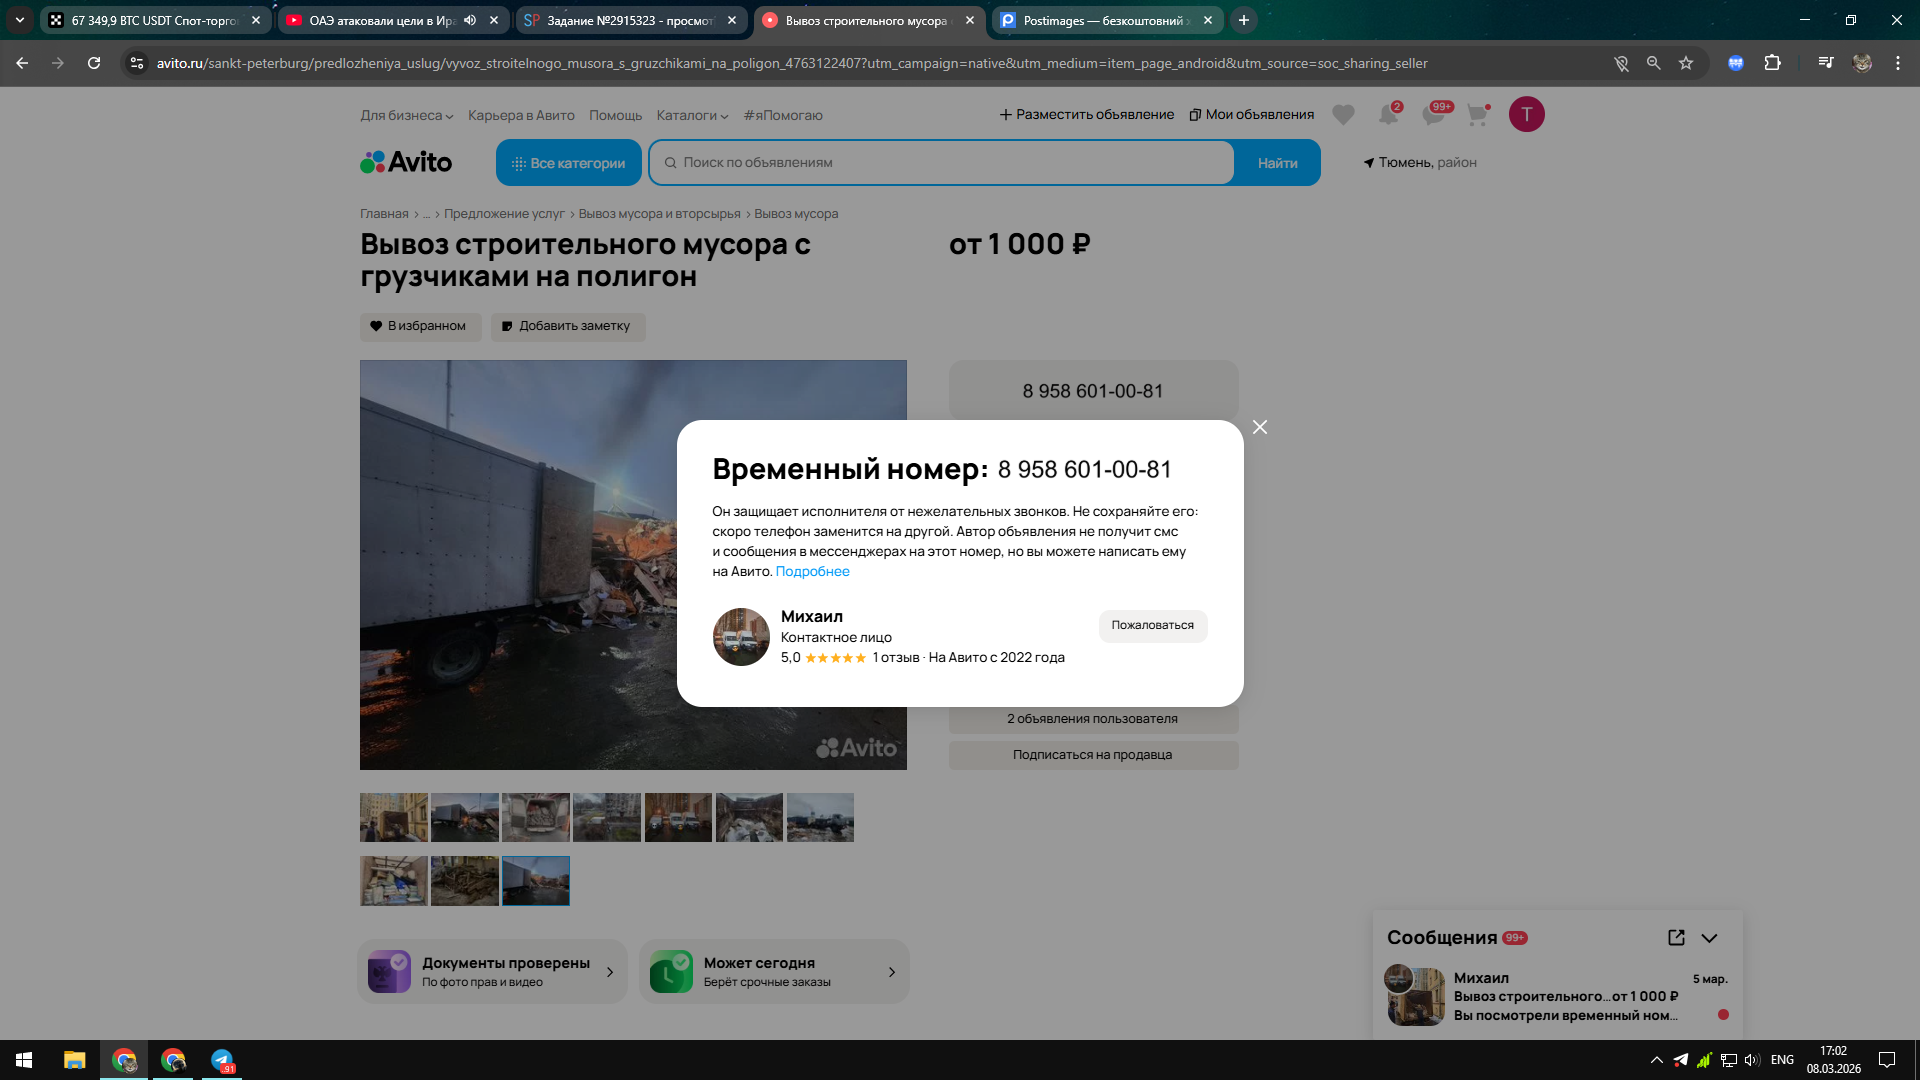
Task: Mute the YouTube tab audio icon
Action: 470,20
